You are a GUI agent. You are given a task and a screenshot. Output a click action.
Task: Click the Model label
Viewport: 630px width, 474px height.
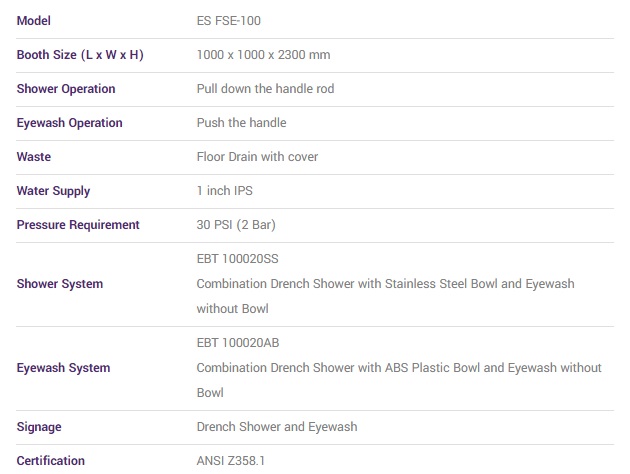pyautogui.click(x=34, y=20)
